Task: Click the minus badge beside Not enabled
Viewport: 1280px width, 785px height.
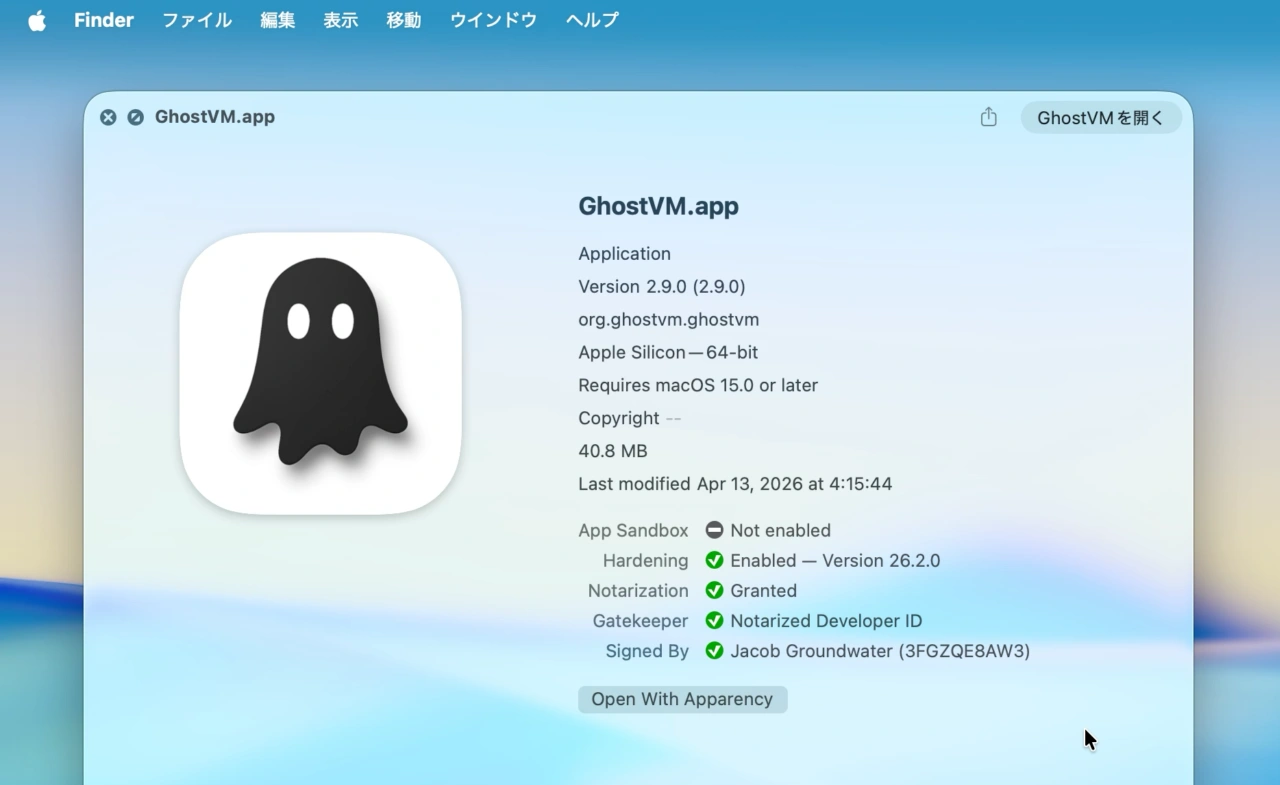Action: pos(714,530)
